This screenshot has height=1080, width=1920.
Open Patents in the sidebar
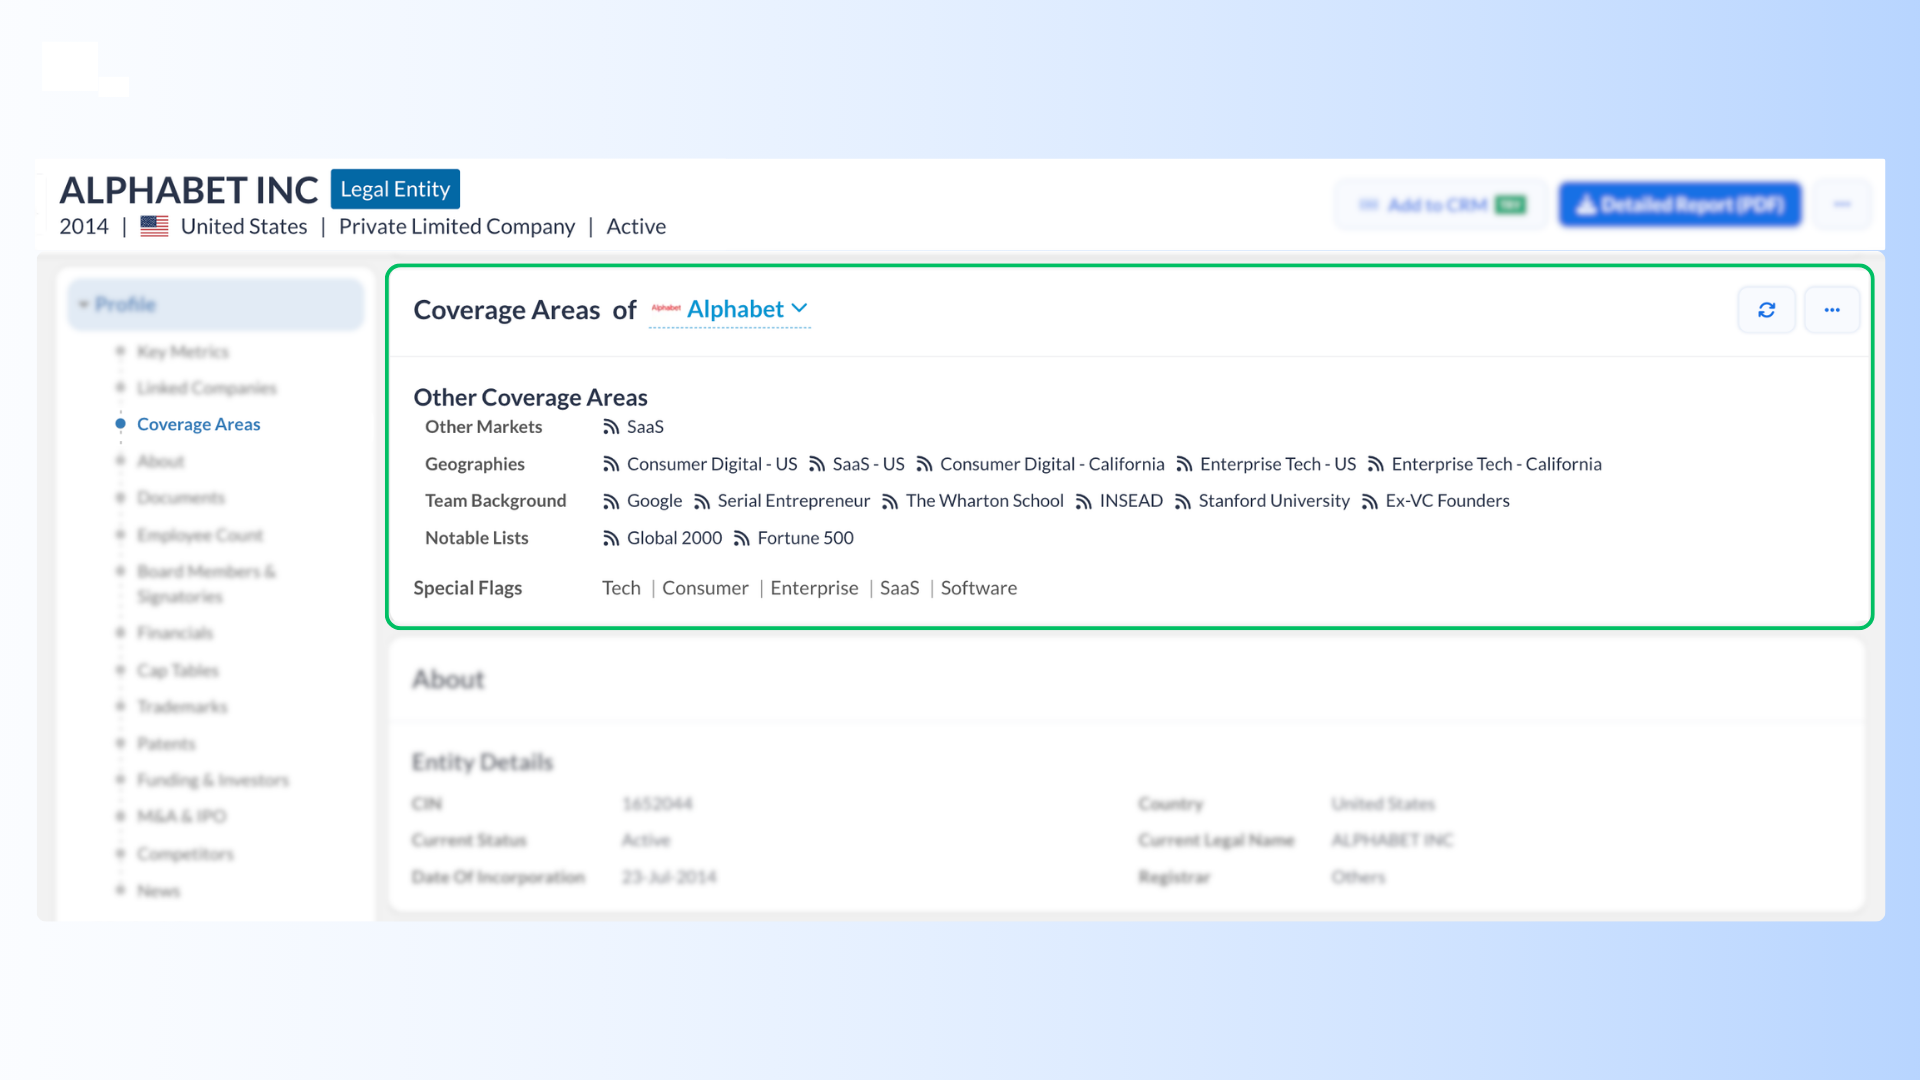click(167, 743)
